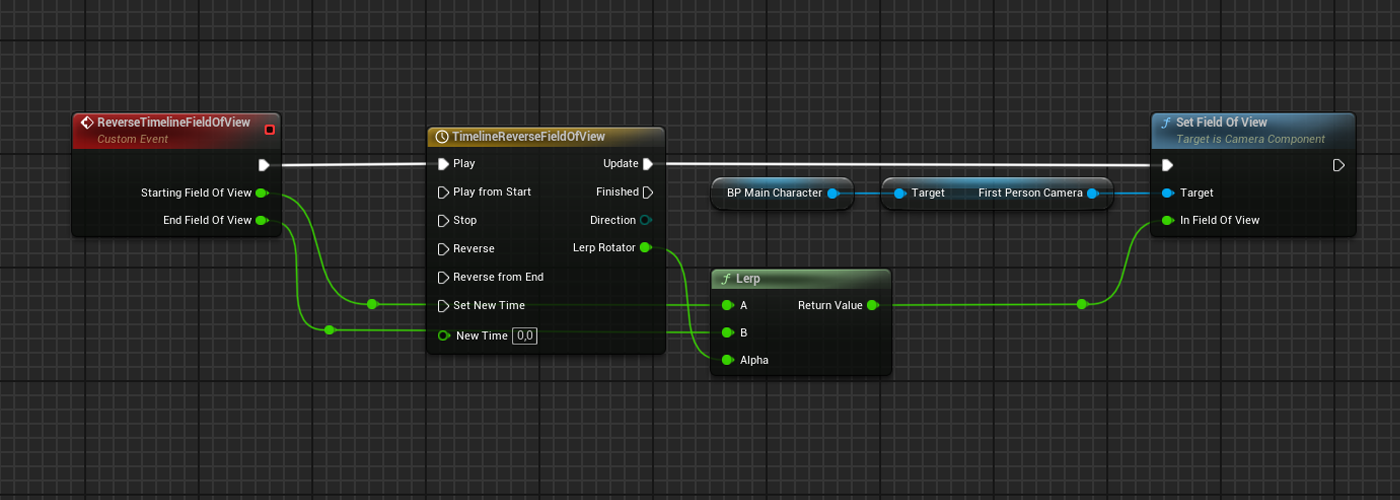Click the End Field Of View output pin
Viewport: 1400px width, 500px height.
pos(261,220)
